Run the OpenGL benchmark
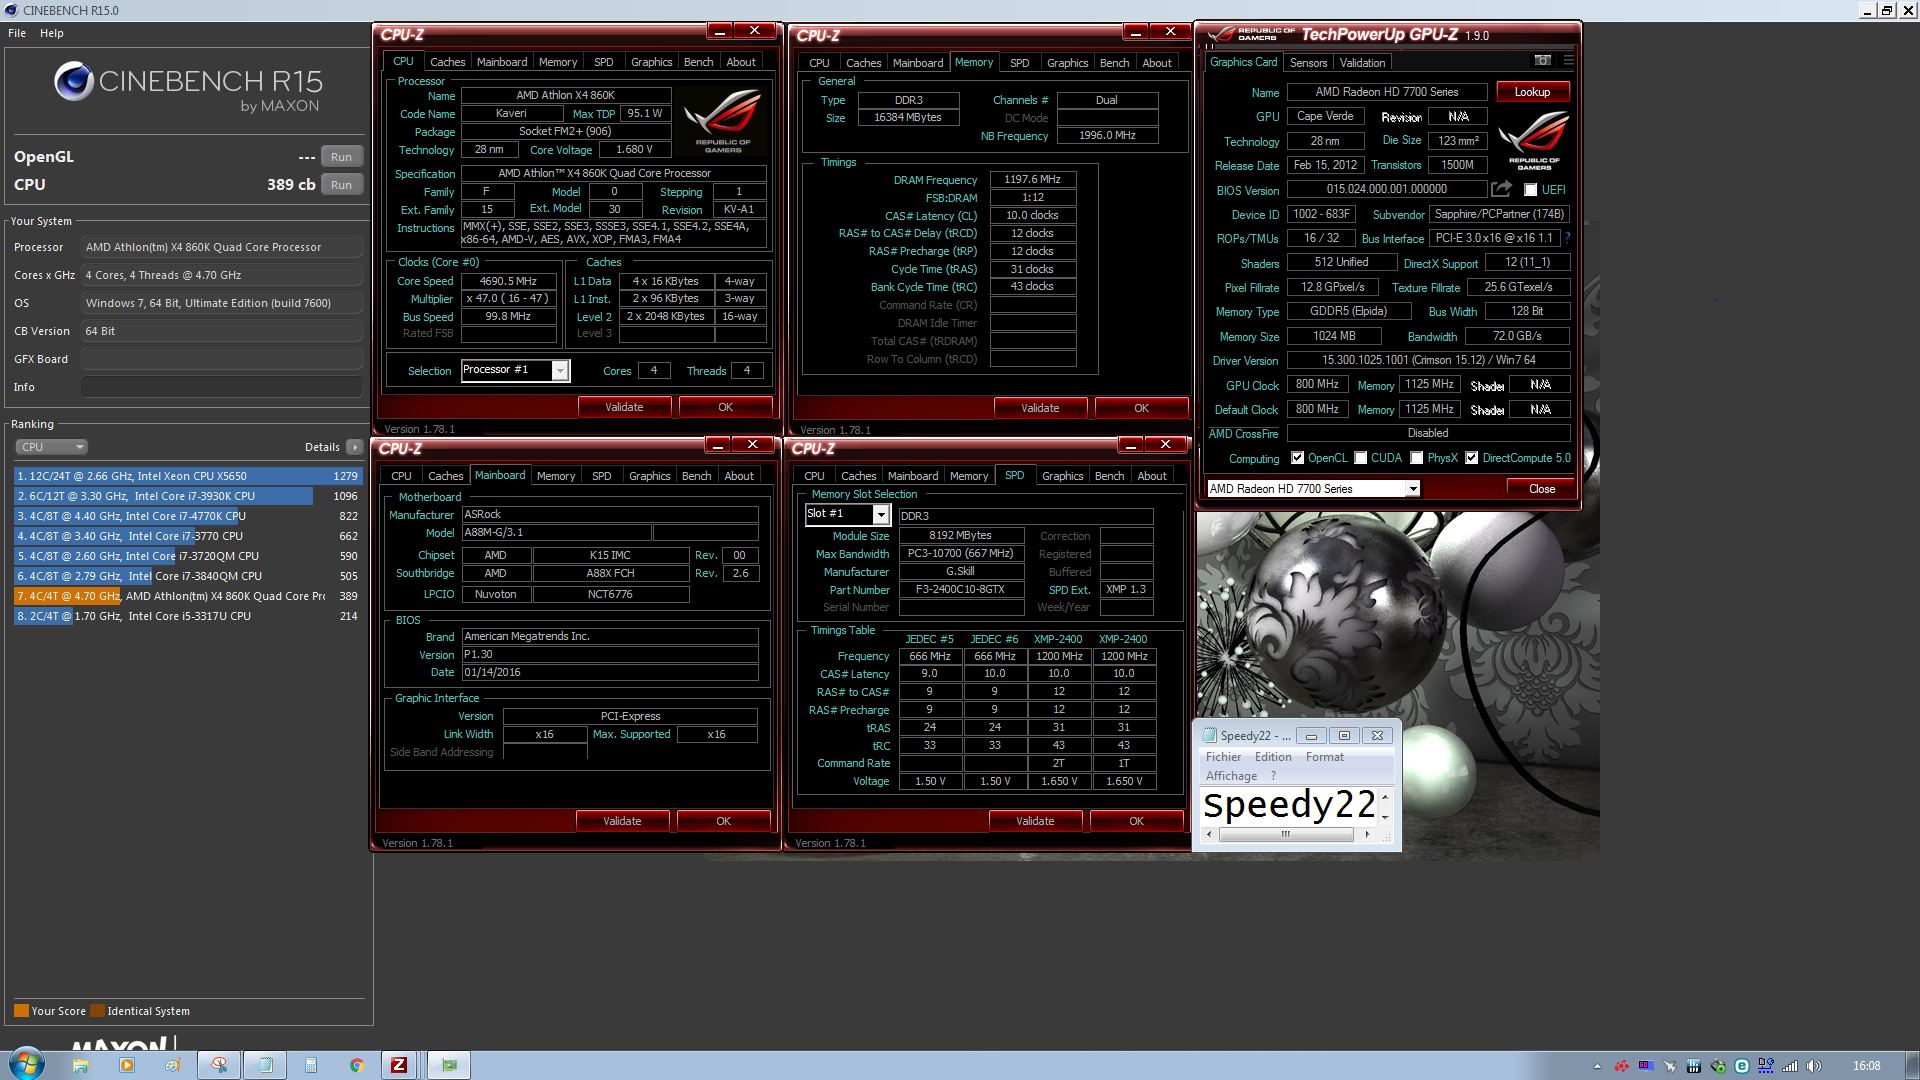This screenshot has width=1920, height=1080. (341, 157)
